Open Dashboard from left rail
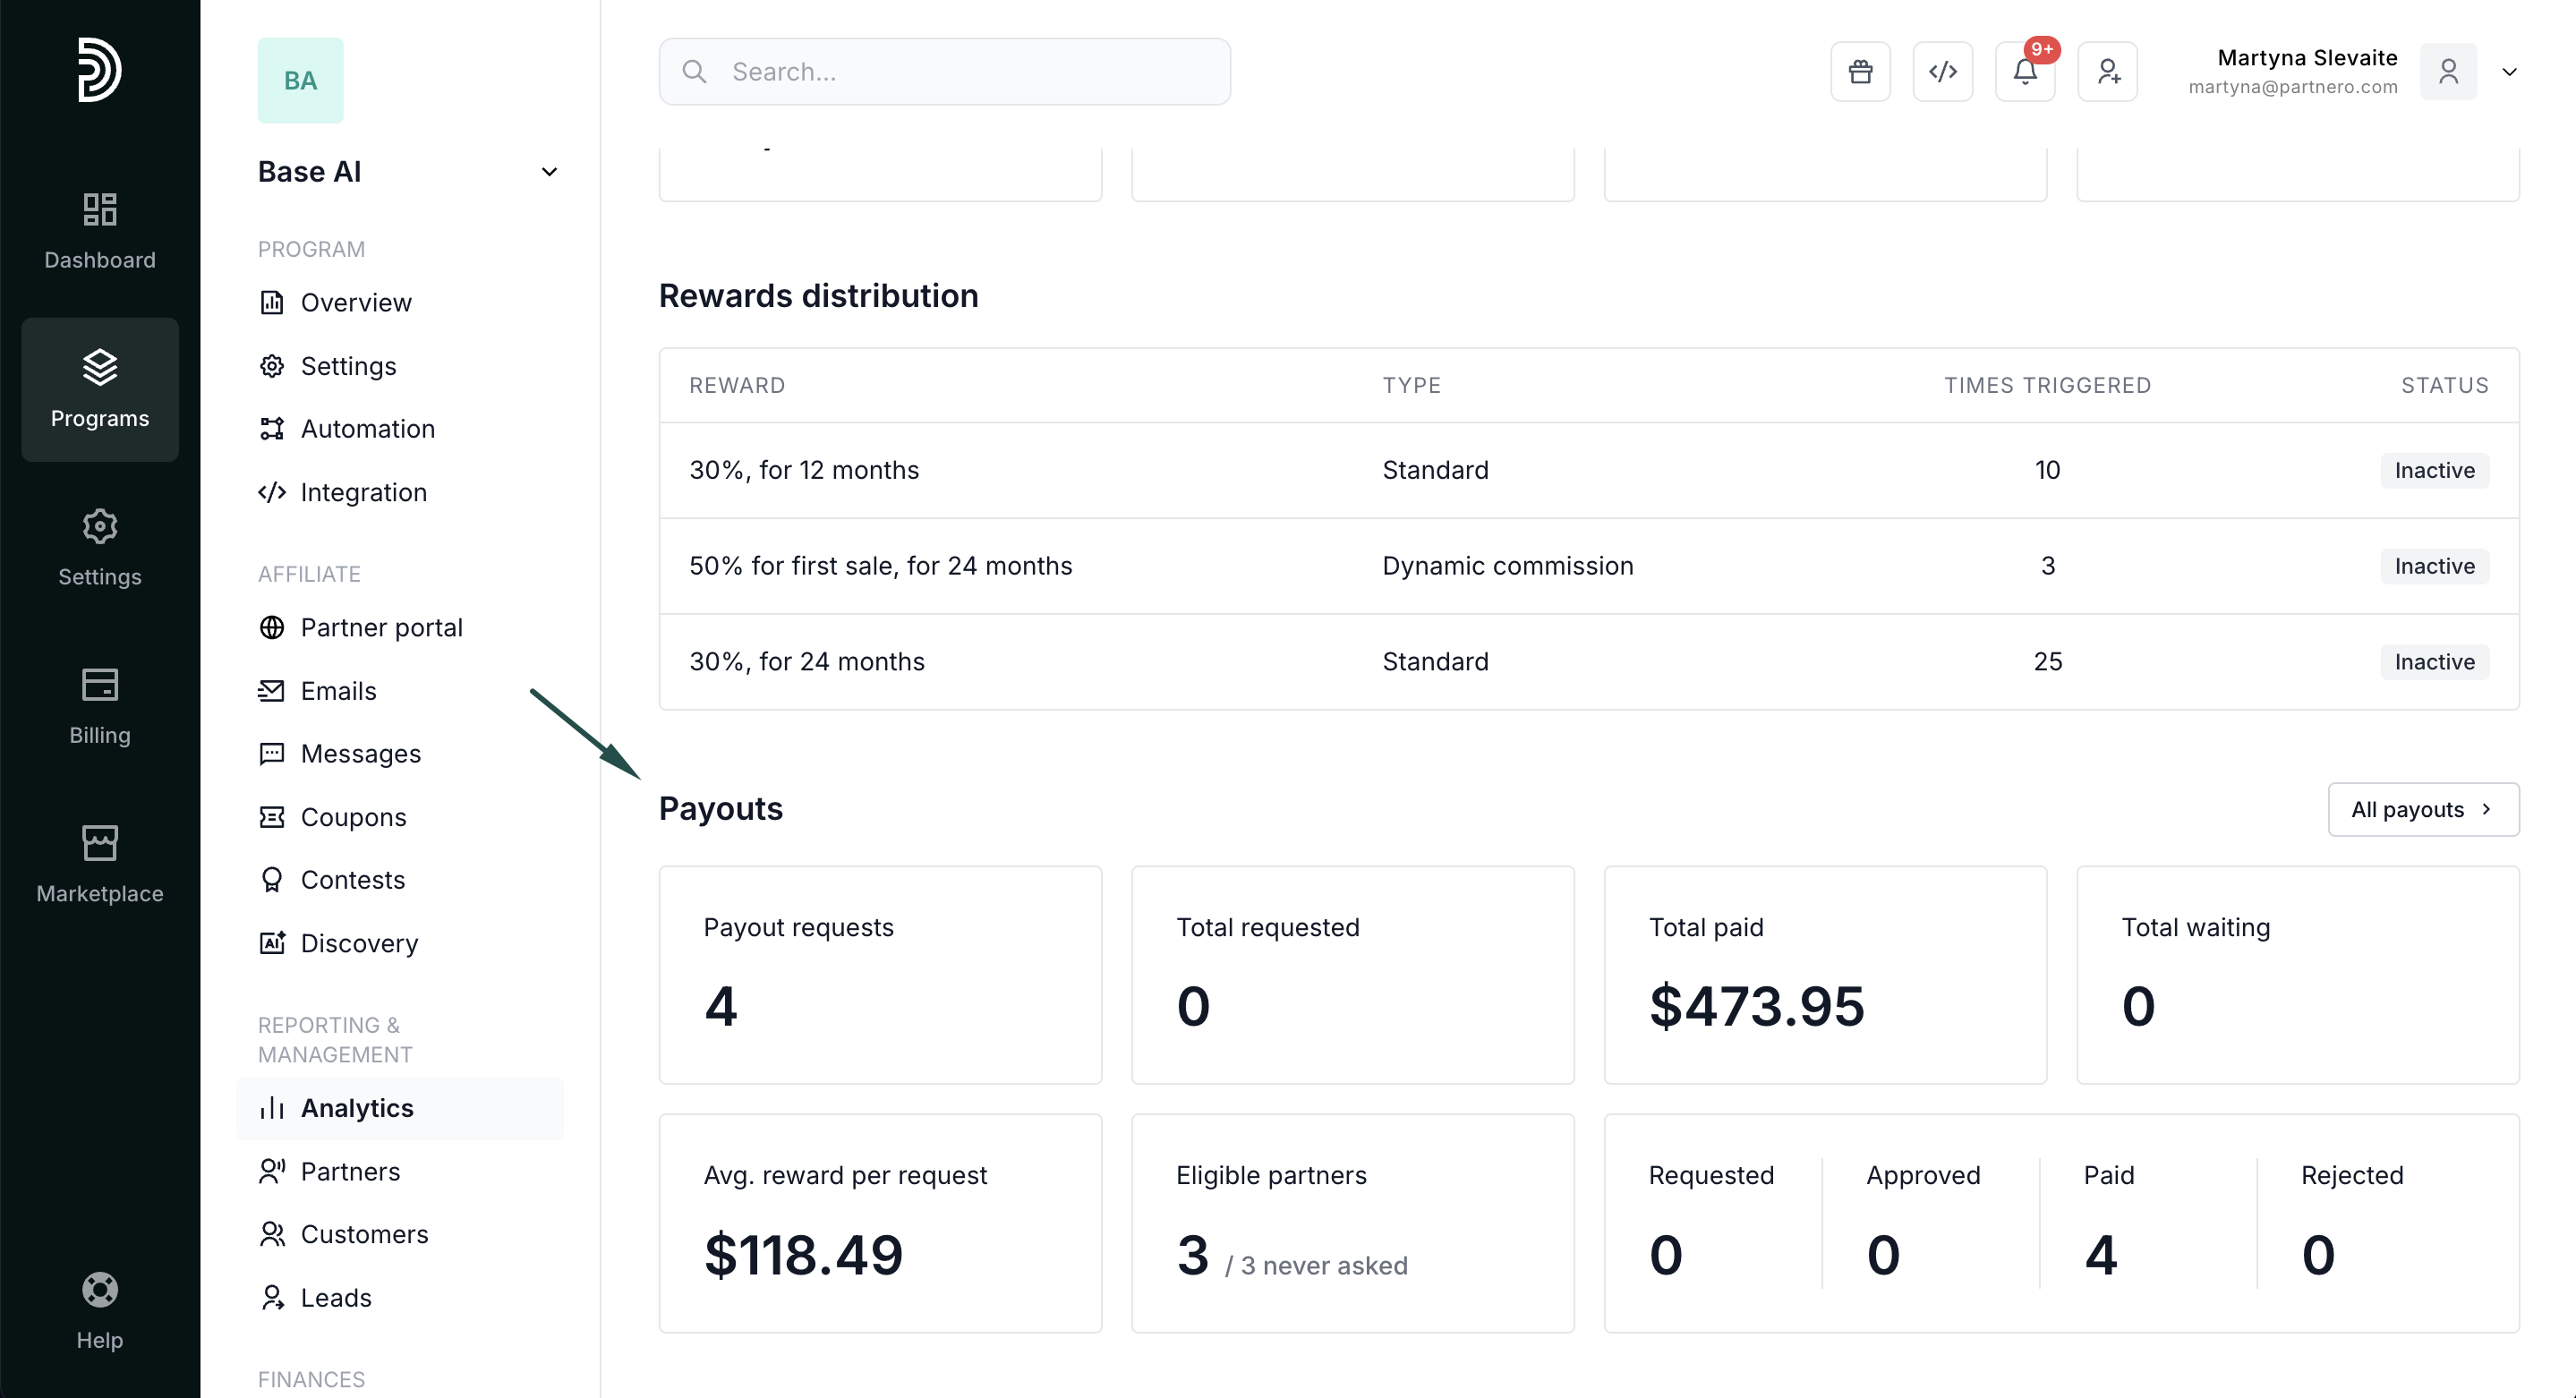Image resolution: width=2576 pixels, height=1398 pixels. tap(100, 231)
